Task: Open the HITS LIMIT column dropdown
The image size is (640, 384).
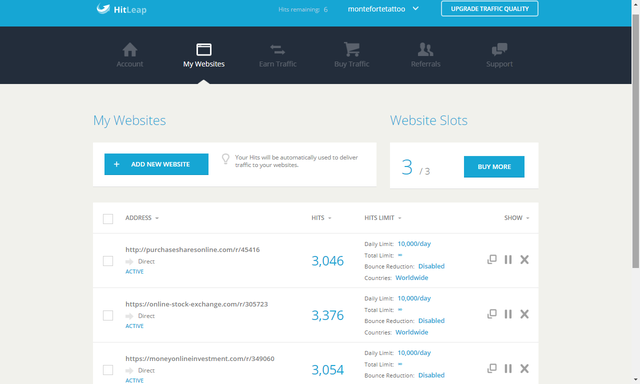Action: 382,218
